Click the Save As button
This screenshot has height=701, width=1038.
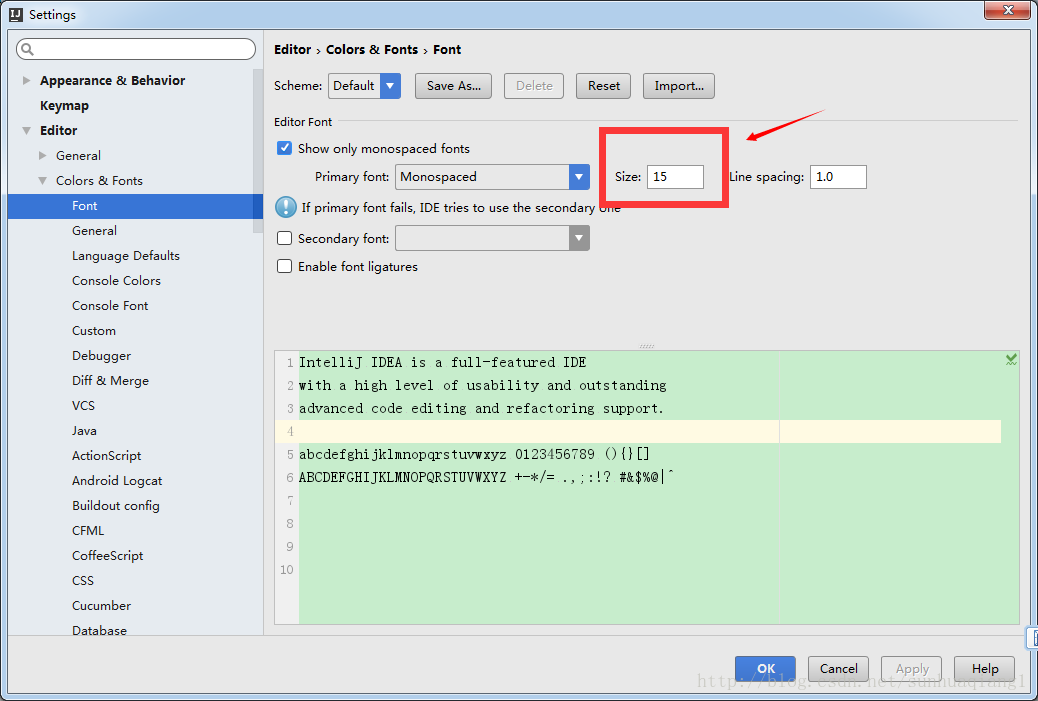point(453,86)
